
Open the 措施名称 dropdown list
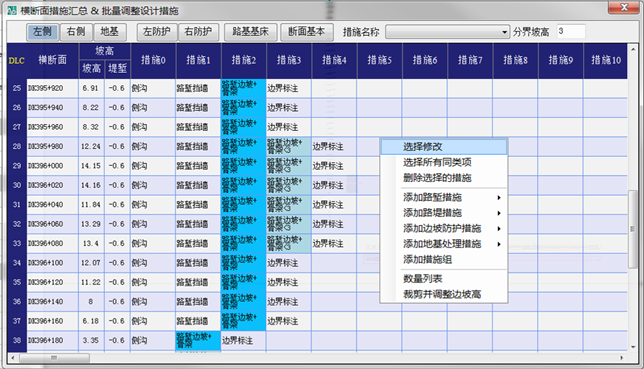(x=447, y=32)
